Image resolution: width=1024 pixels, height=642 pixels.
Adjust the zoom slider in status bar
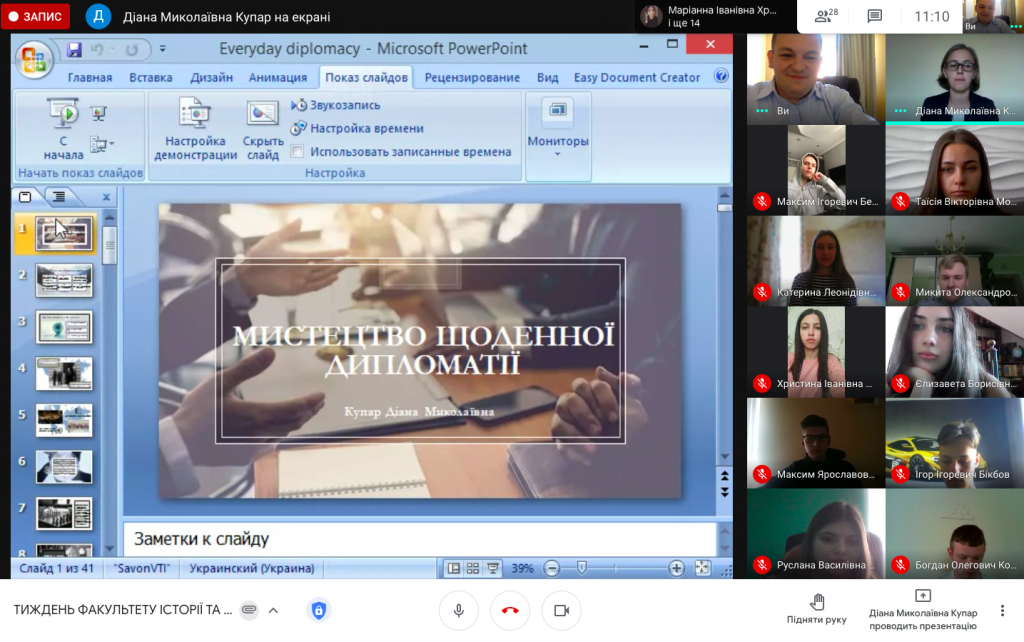(x=581, y=568)
